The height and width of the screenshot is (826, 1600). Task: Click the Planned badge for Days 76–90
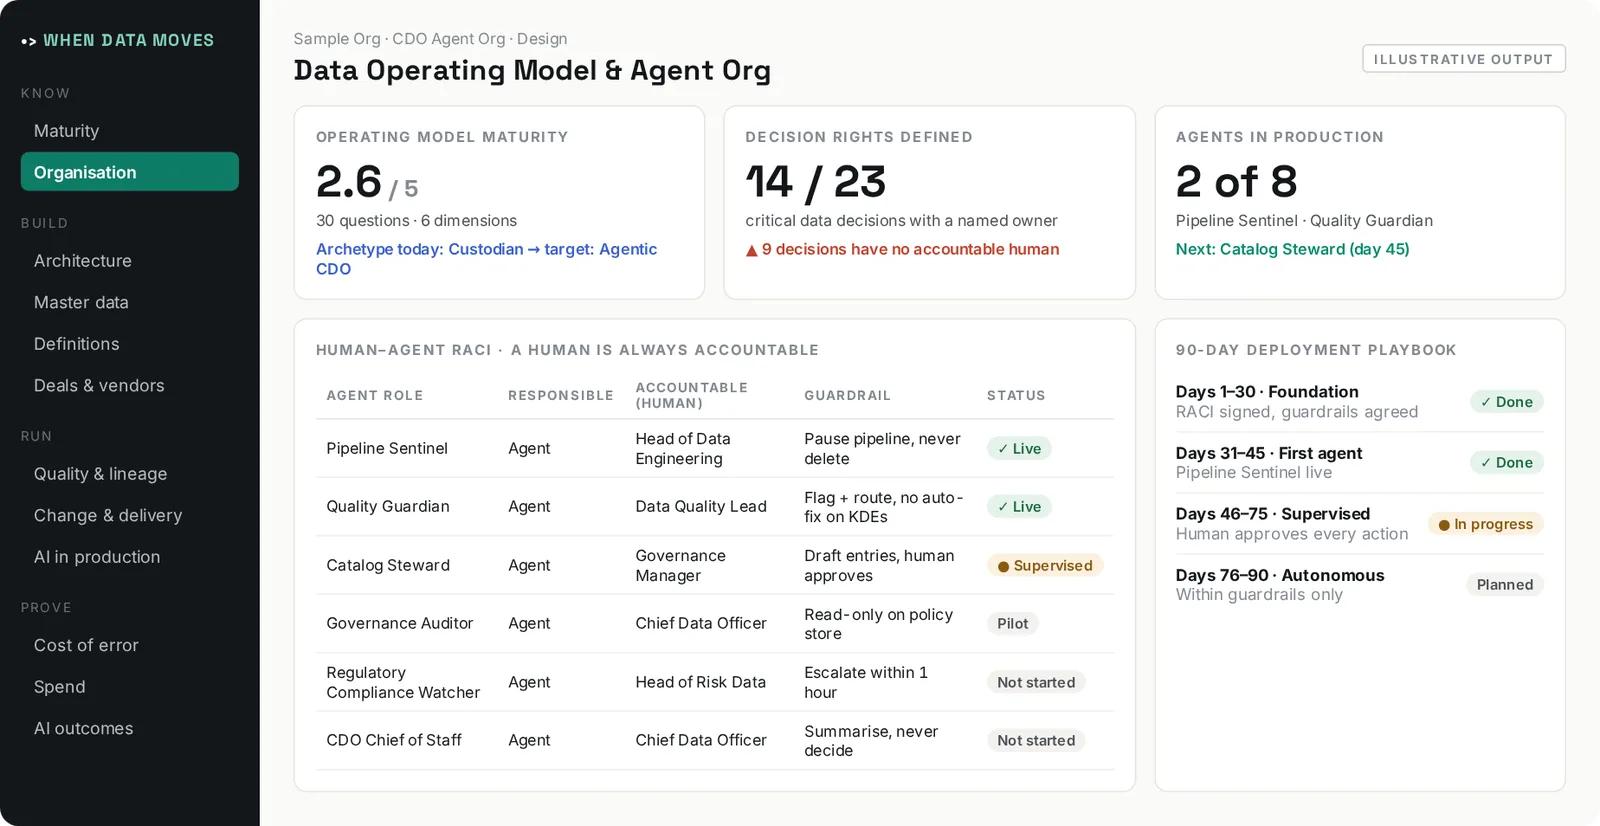(x=1505, y=585)
